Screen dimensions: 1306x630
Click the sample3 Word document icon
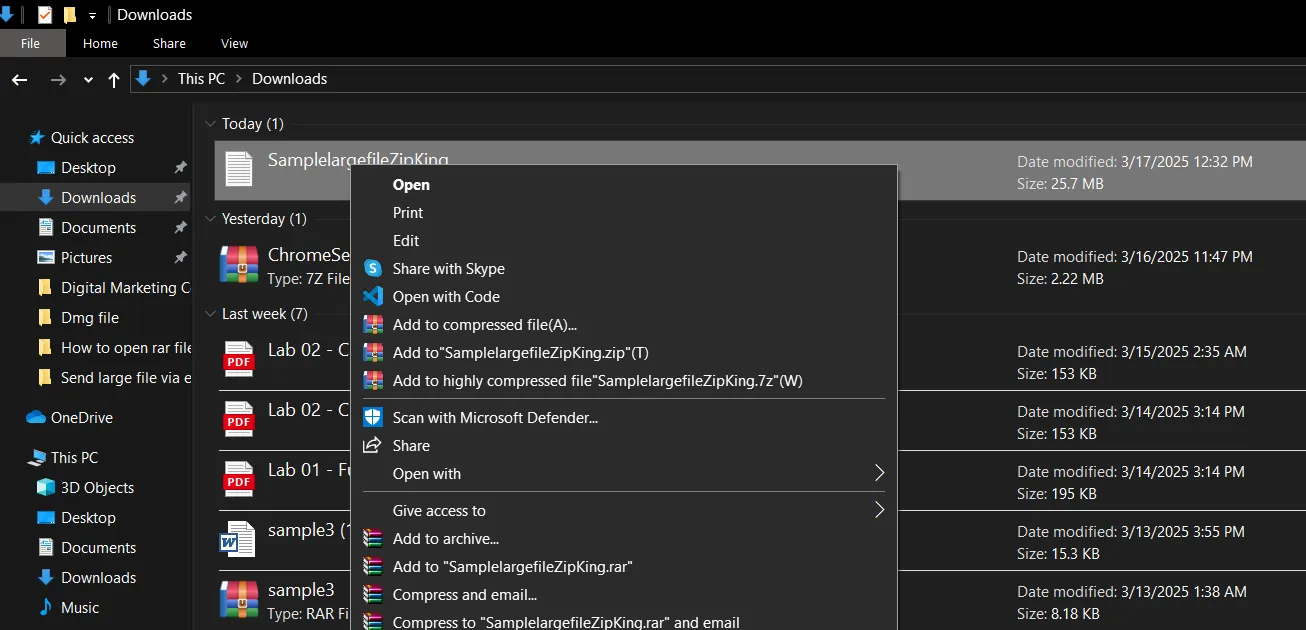238,539
